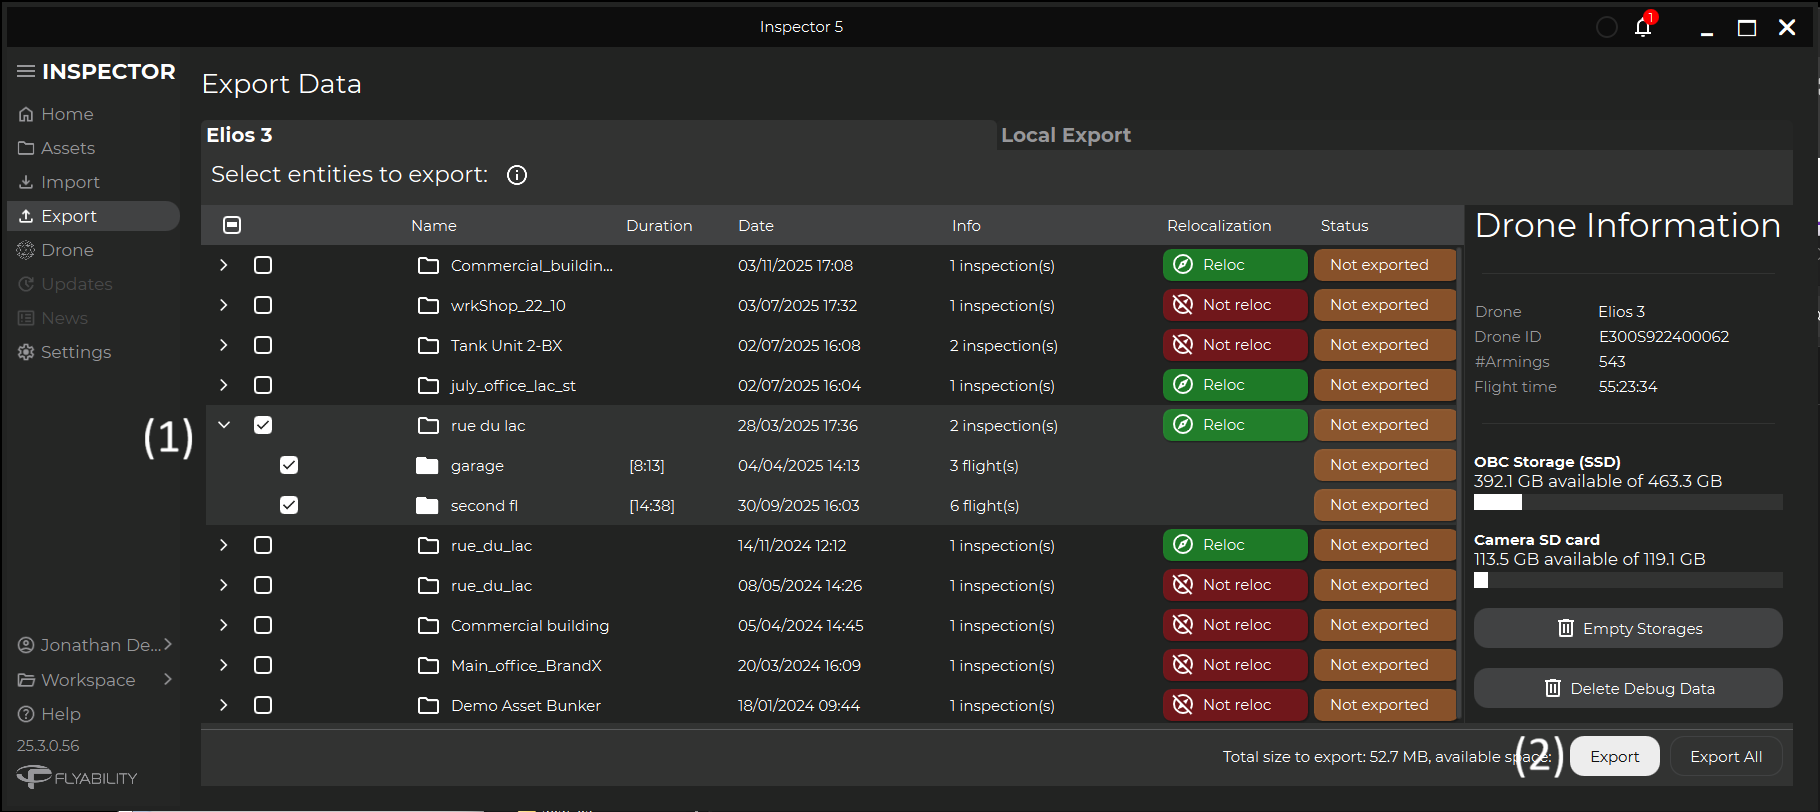Switch to the Local Export tab
The width and height of the screenshot is (1820, 812).
pos(1066,135)
